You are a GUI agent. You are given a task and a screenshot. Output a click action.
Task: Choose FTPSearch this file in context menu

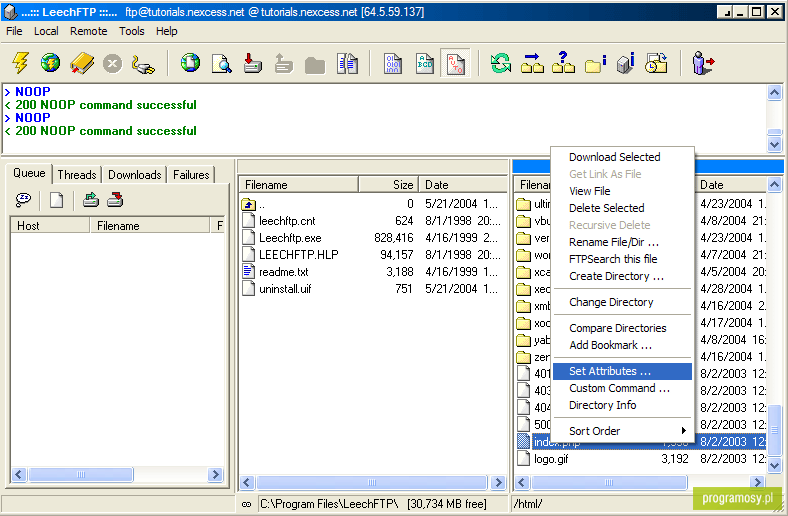point(622,259)
